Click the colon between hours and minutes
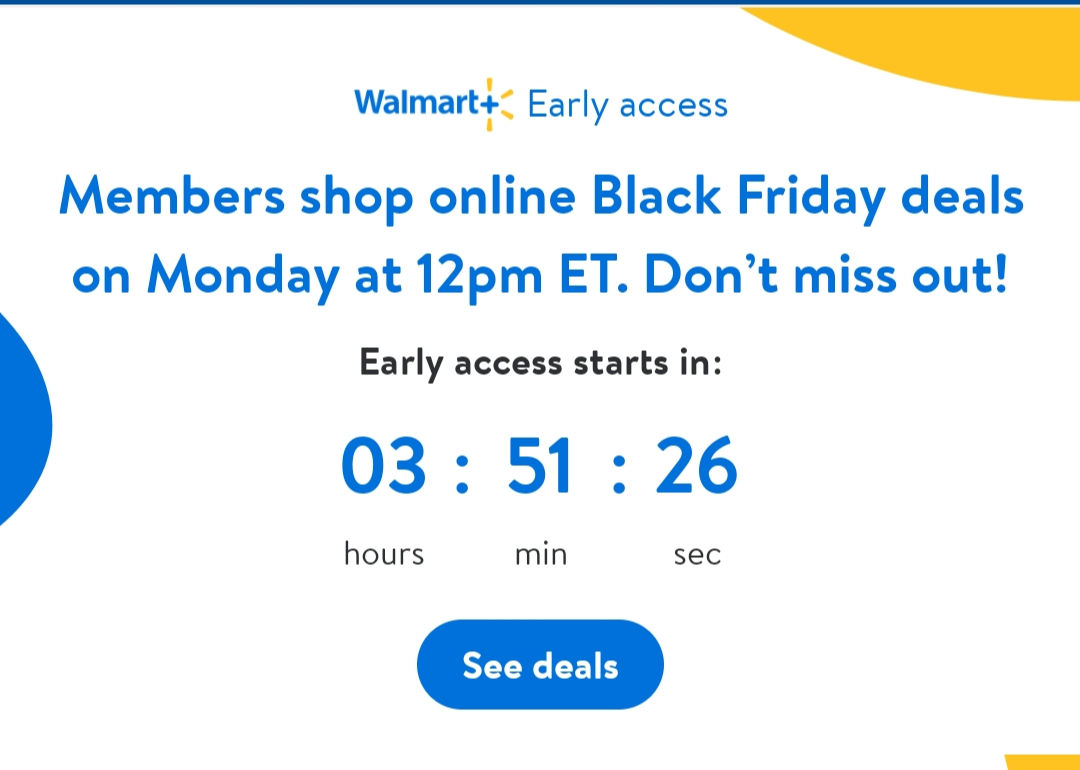Screen dimensions: 1080x770 pyautogui.click(x=461, y=471)
